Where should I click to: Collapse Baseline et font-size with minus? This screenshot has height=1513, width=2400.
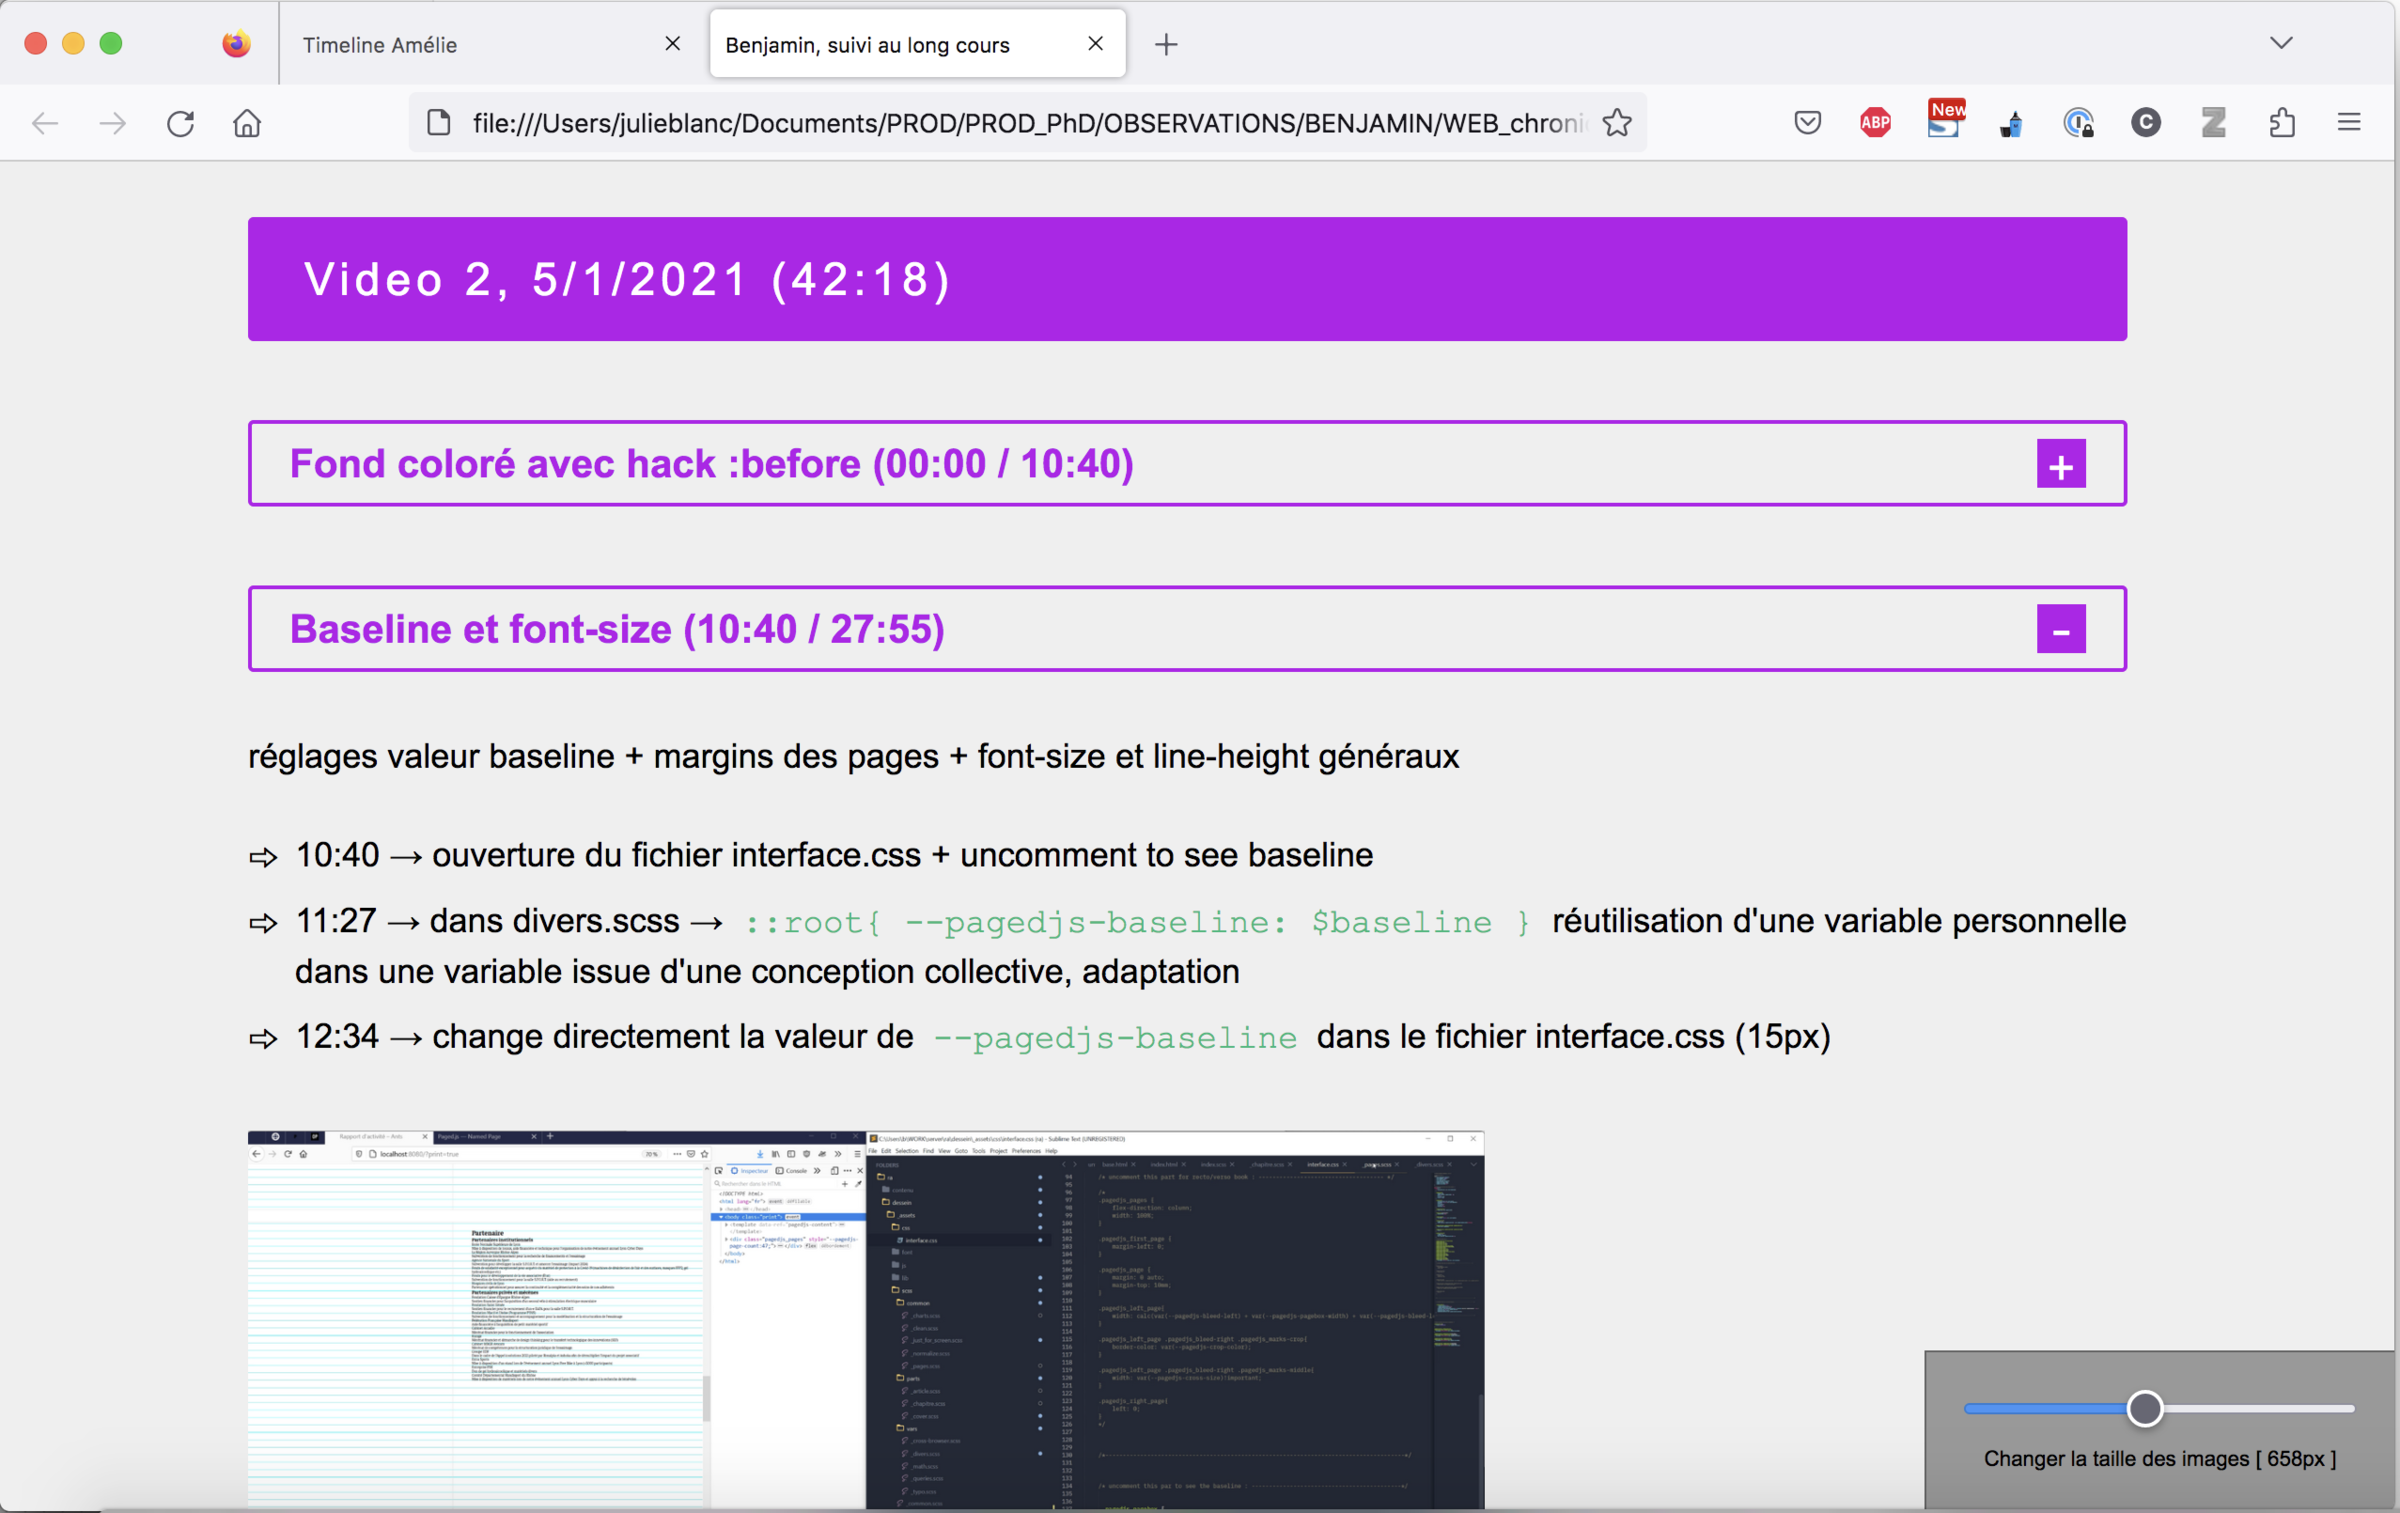(2060, 630)
